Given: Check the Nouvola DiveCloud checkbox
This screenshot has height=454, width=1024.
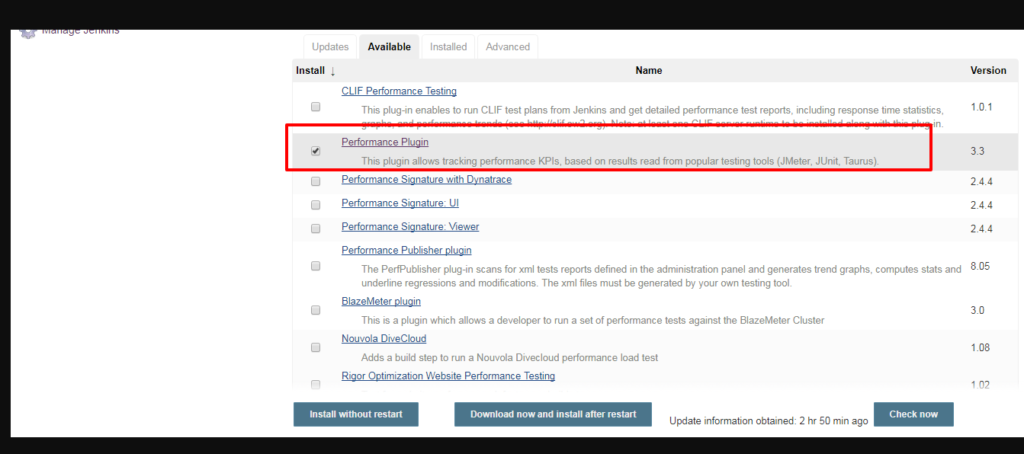Looking at the screenshot, I should point(315,348).
